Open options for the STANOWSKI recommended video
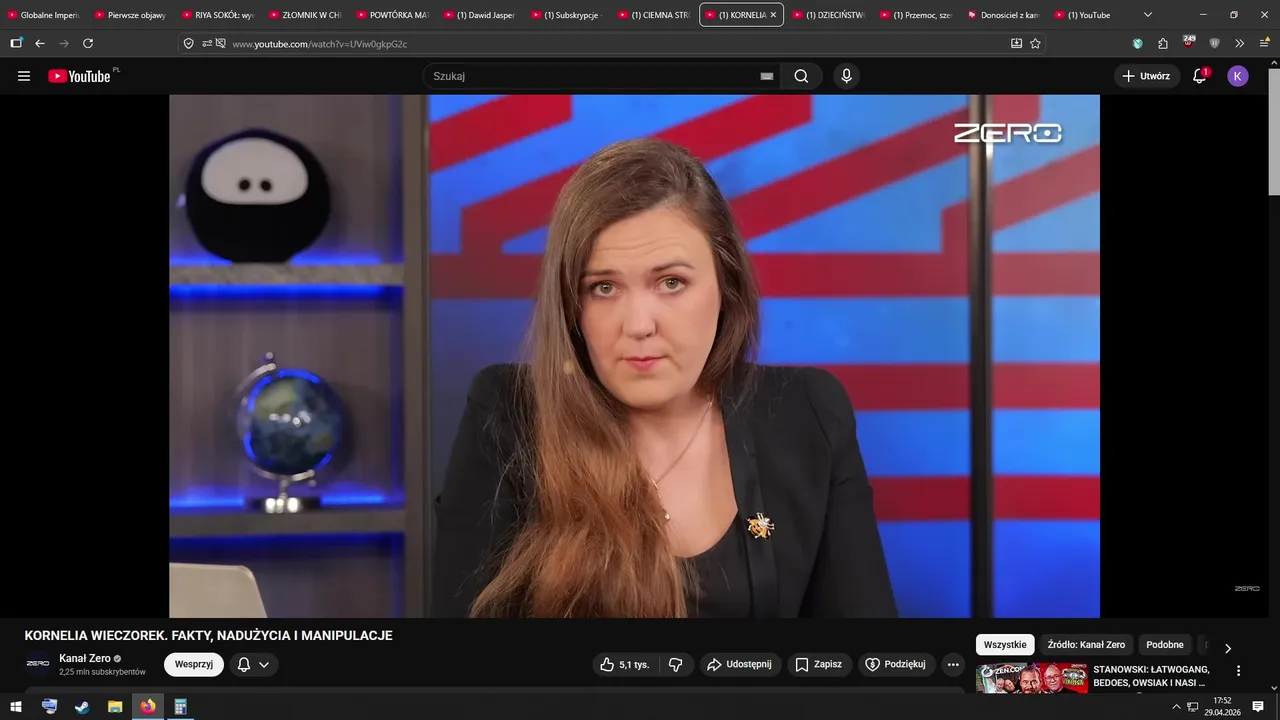This screenshot has height=720, width=1280. click(1238, 671)
